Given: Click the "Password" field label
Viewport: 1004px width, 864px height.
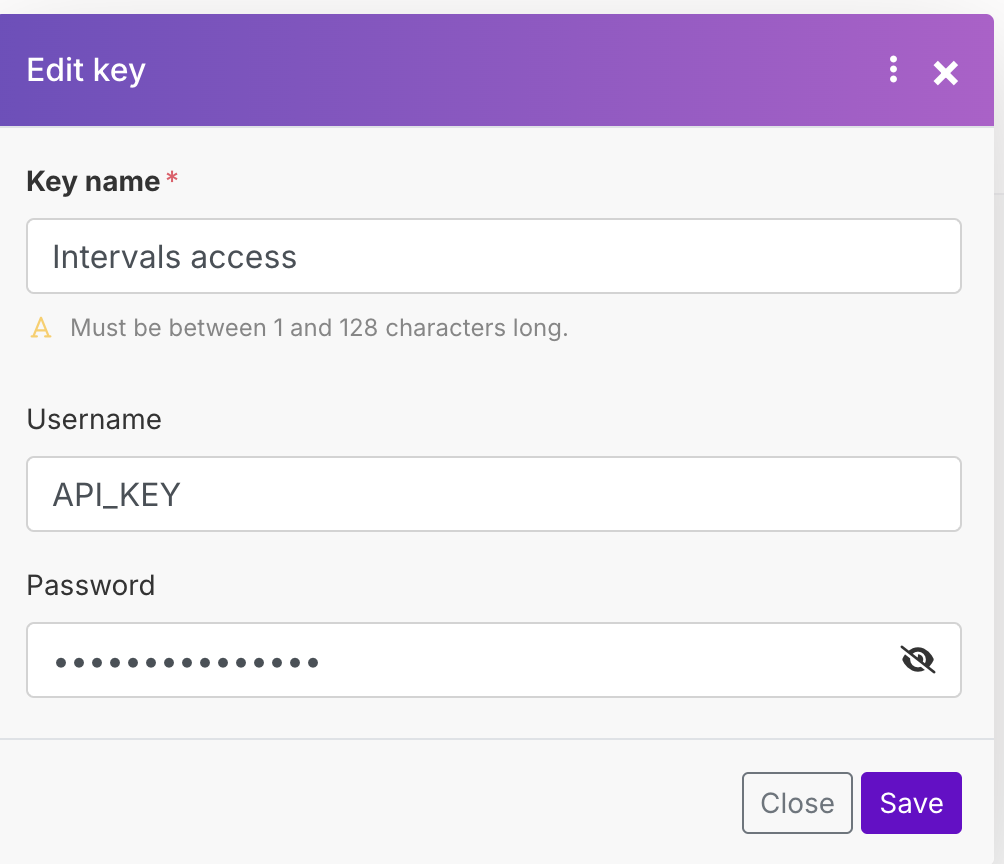Looking at the screenshot, I should pos(91,585).
